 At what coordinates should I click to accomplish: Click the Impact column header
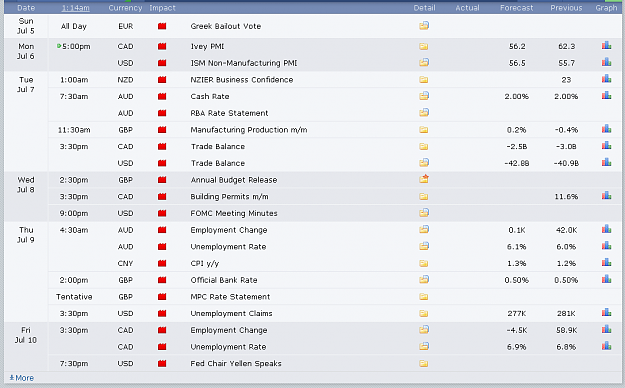[x=162, y=8]
